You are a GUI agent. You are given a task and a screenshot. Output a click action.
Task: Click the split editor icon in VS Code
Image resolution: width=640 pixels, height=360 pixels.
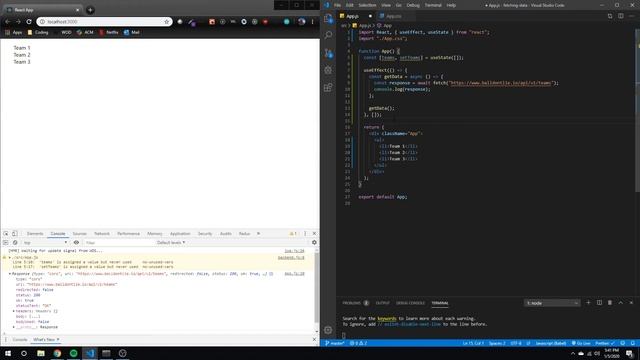620,16
